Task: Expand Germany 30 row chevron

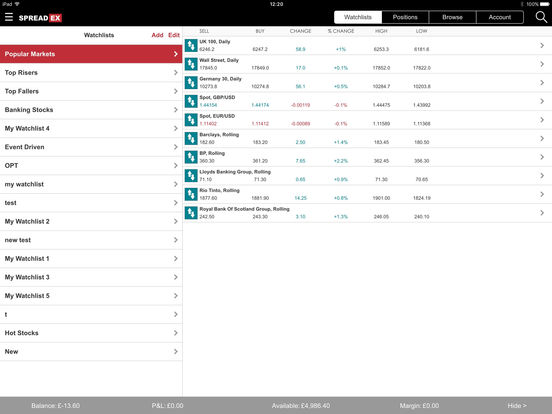Action: [x=542, y=83]
